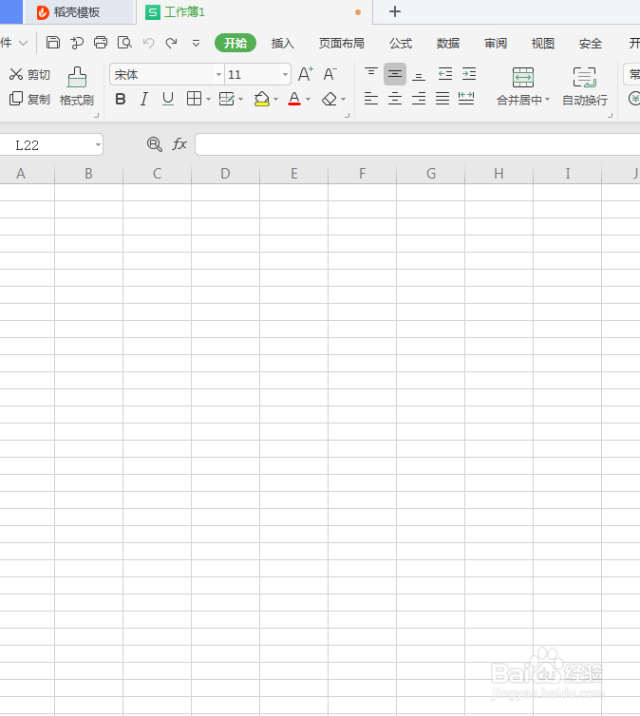Click the fx insert function icon
The width and height of the screenshot is (640, 716).
180,145
